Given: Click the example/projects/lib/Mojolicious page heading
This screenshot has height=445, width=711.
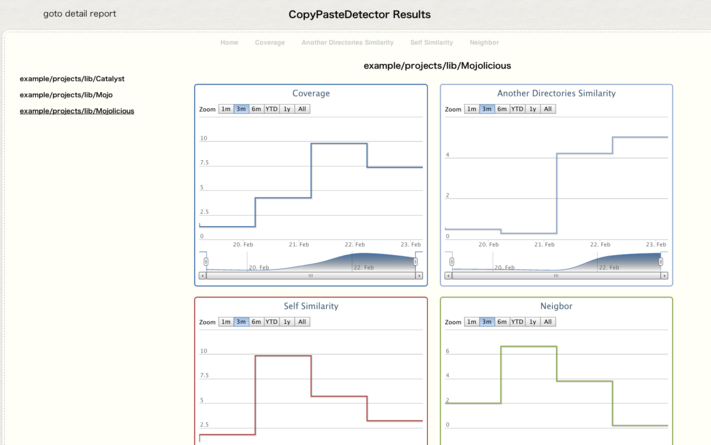Looking at the screenshot, I should click(x=437, y=66).
